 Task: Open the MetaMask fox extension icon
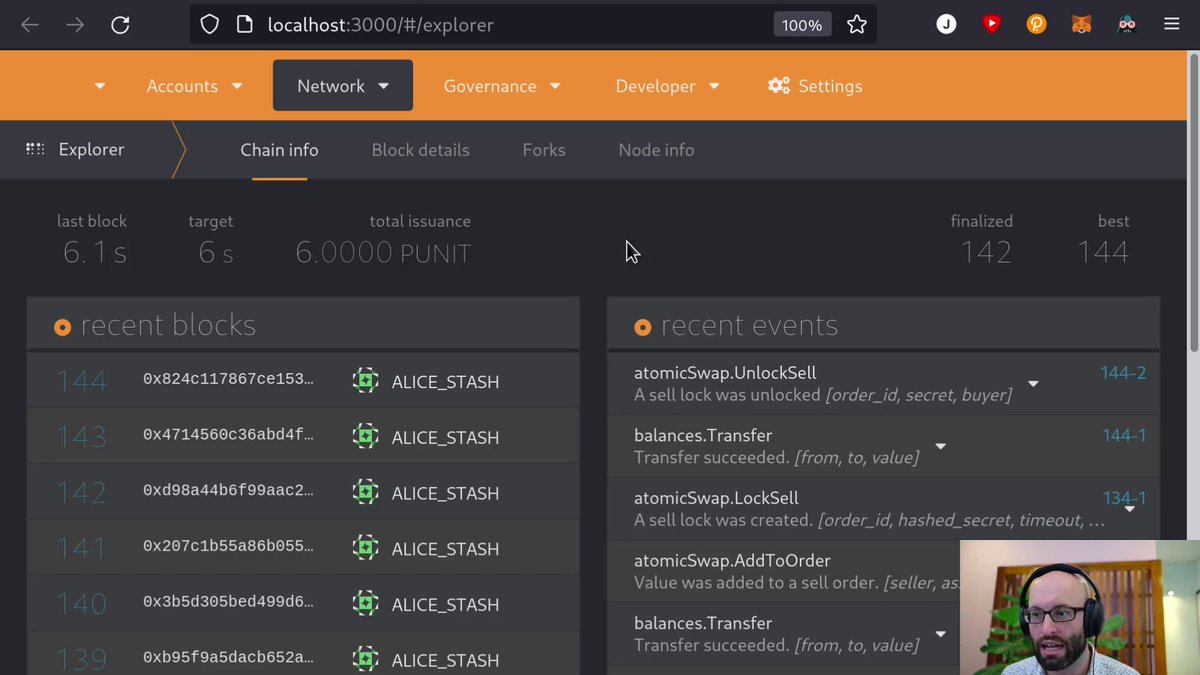[1082, 25]
